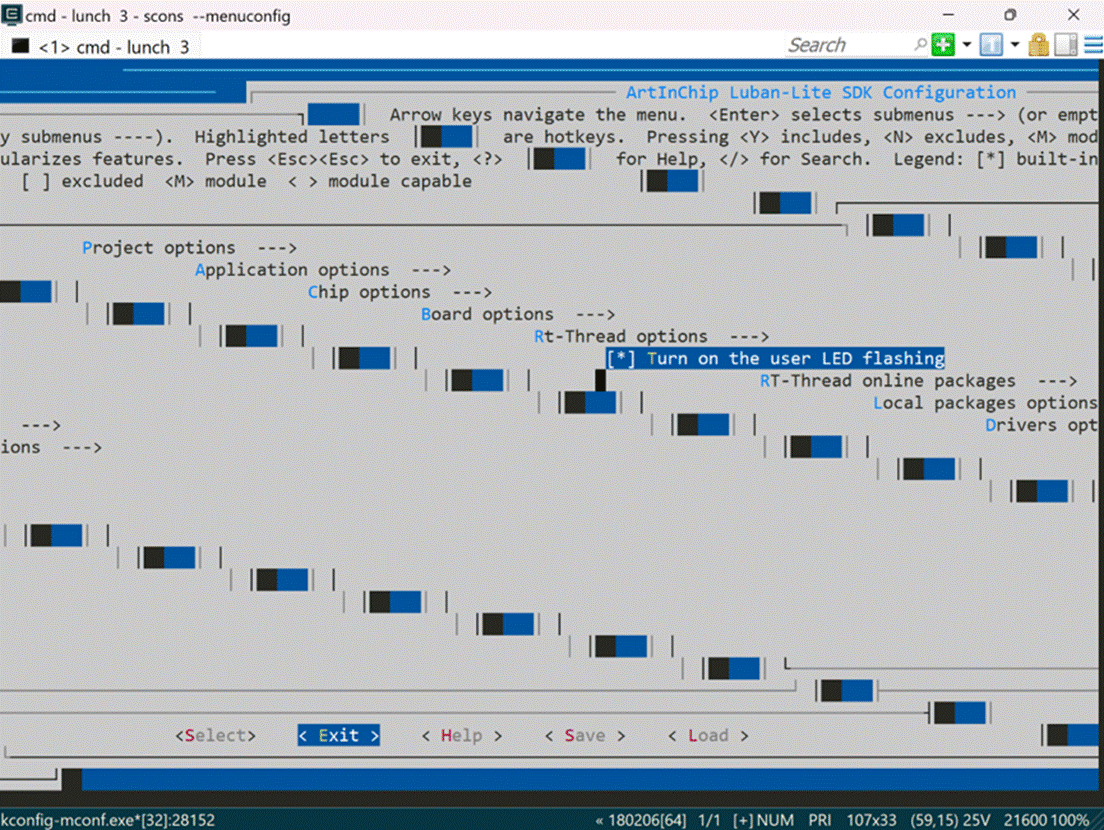This screenshot has width=1104, height=830.
Task: Click the Search input field in toolbar
Action: 848,45
